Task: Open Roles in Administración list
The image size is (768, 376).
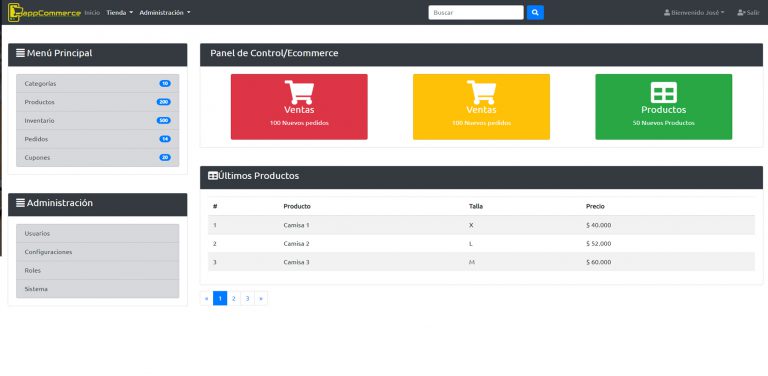Action: coord(97,270)
